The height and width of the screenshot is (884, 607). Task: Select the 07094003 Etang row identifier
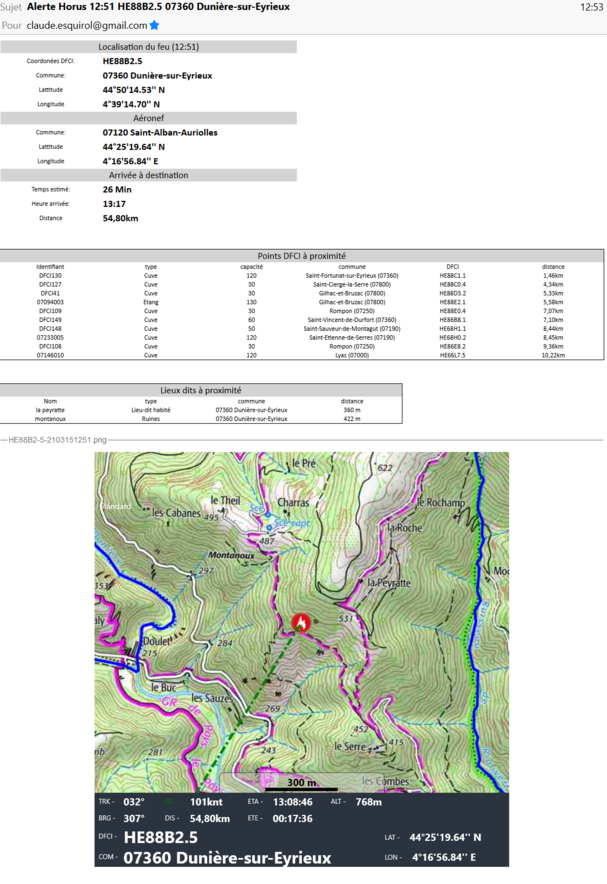pyautogui.click(x=50, y=301)
